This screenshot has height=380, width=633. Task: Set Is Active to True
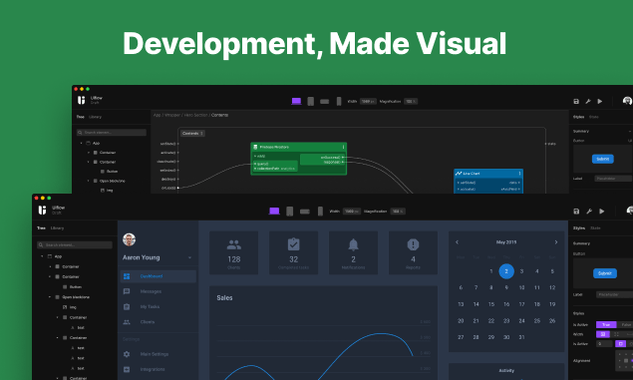(x=606, y=325)
